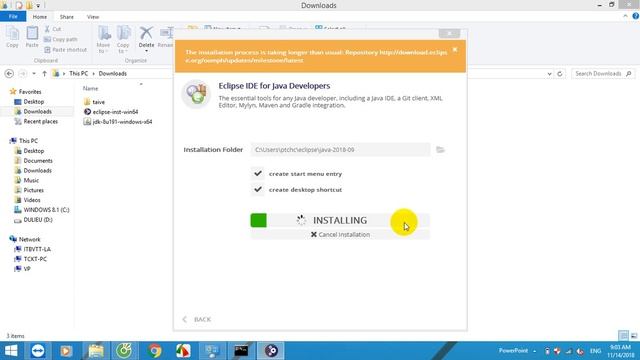The image size is (640, 360).
Task: Select Downloads under Favorites
Action: click(37, 111)
